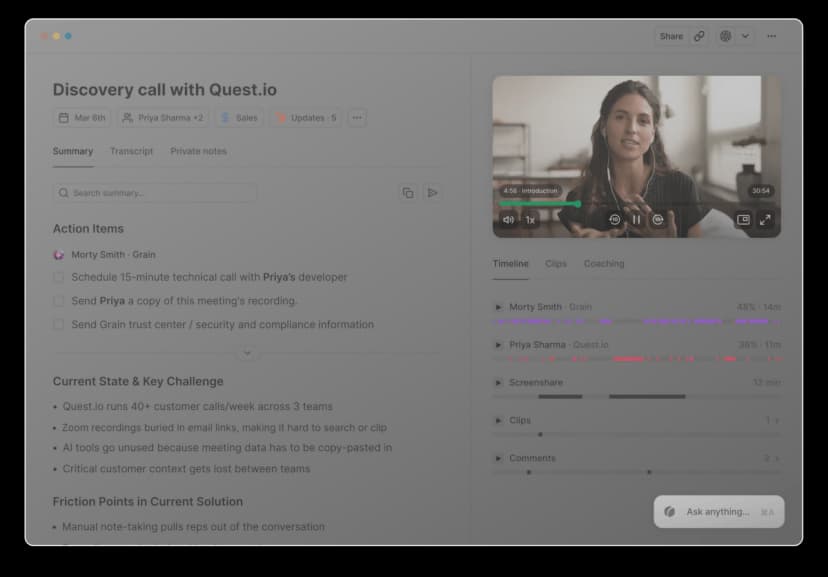Check 'Send Grain trust center' action item
The width and height of the screenshot is (828, 577).
[59, 325]
